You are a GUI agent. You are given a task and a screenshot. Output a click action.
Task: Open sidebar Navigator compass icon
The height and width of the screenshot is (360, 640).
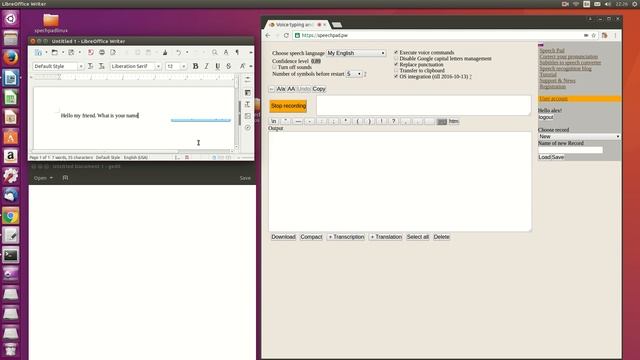pyautogui.click(x=247, y=128)
